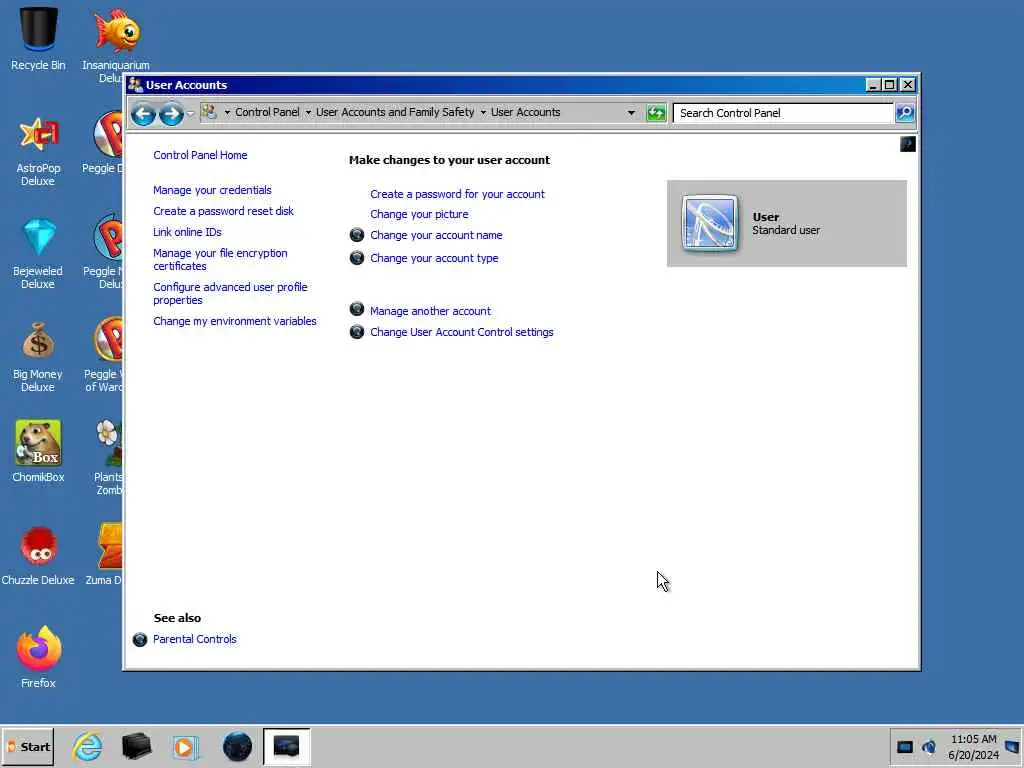The image size is (1024, 768).
Task: Open Windows Media Player from taskbar
Action: tap(185, 746)
